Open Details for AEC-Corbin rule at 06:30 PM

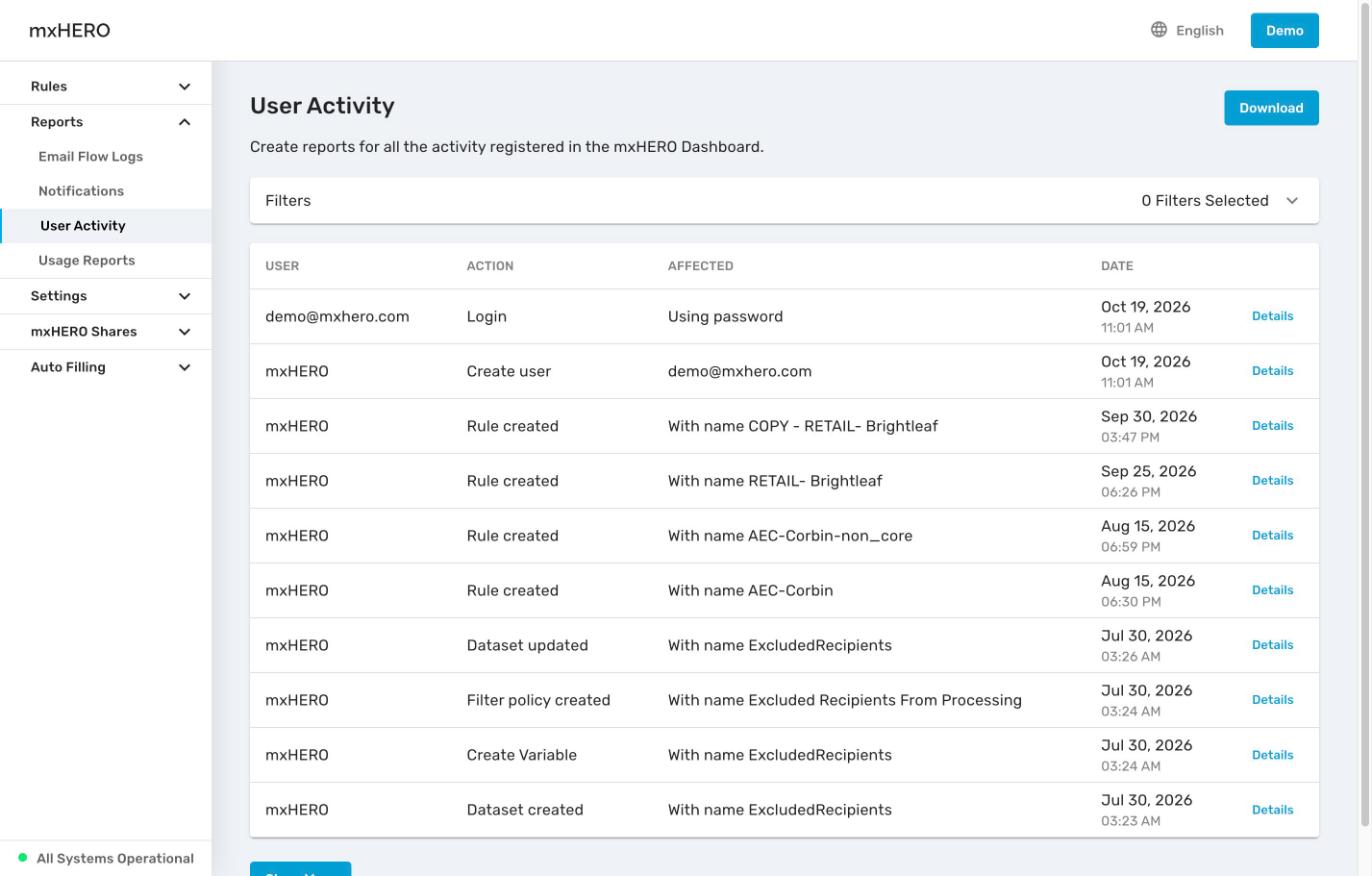(x=1272, y=591)
